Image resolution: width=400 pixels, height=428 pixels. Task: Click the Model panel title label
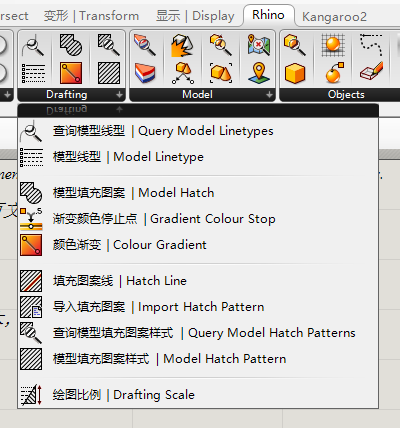197,95
